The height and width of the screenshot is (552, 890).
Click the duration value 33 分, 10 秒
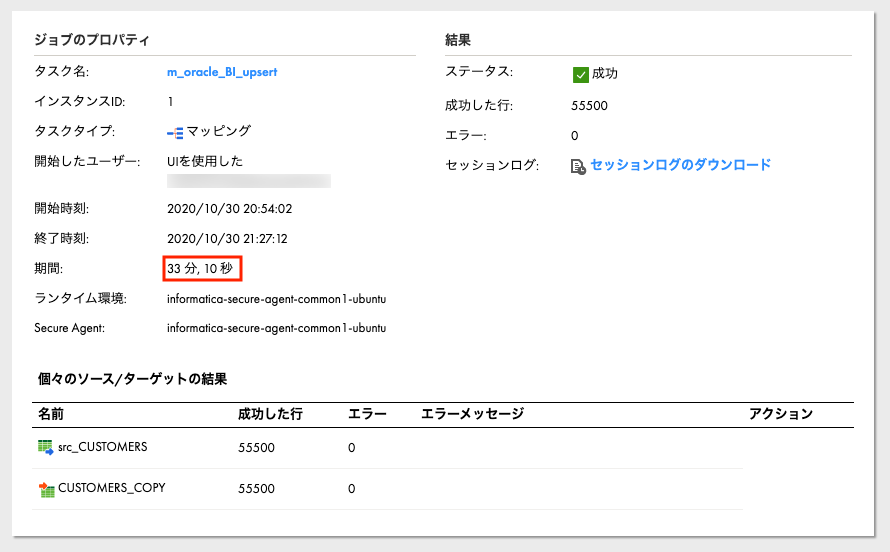point(200,268)
